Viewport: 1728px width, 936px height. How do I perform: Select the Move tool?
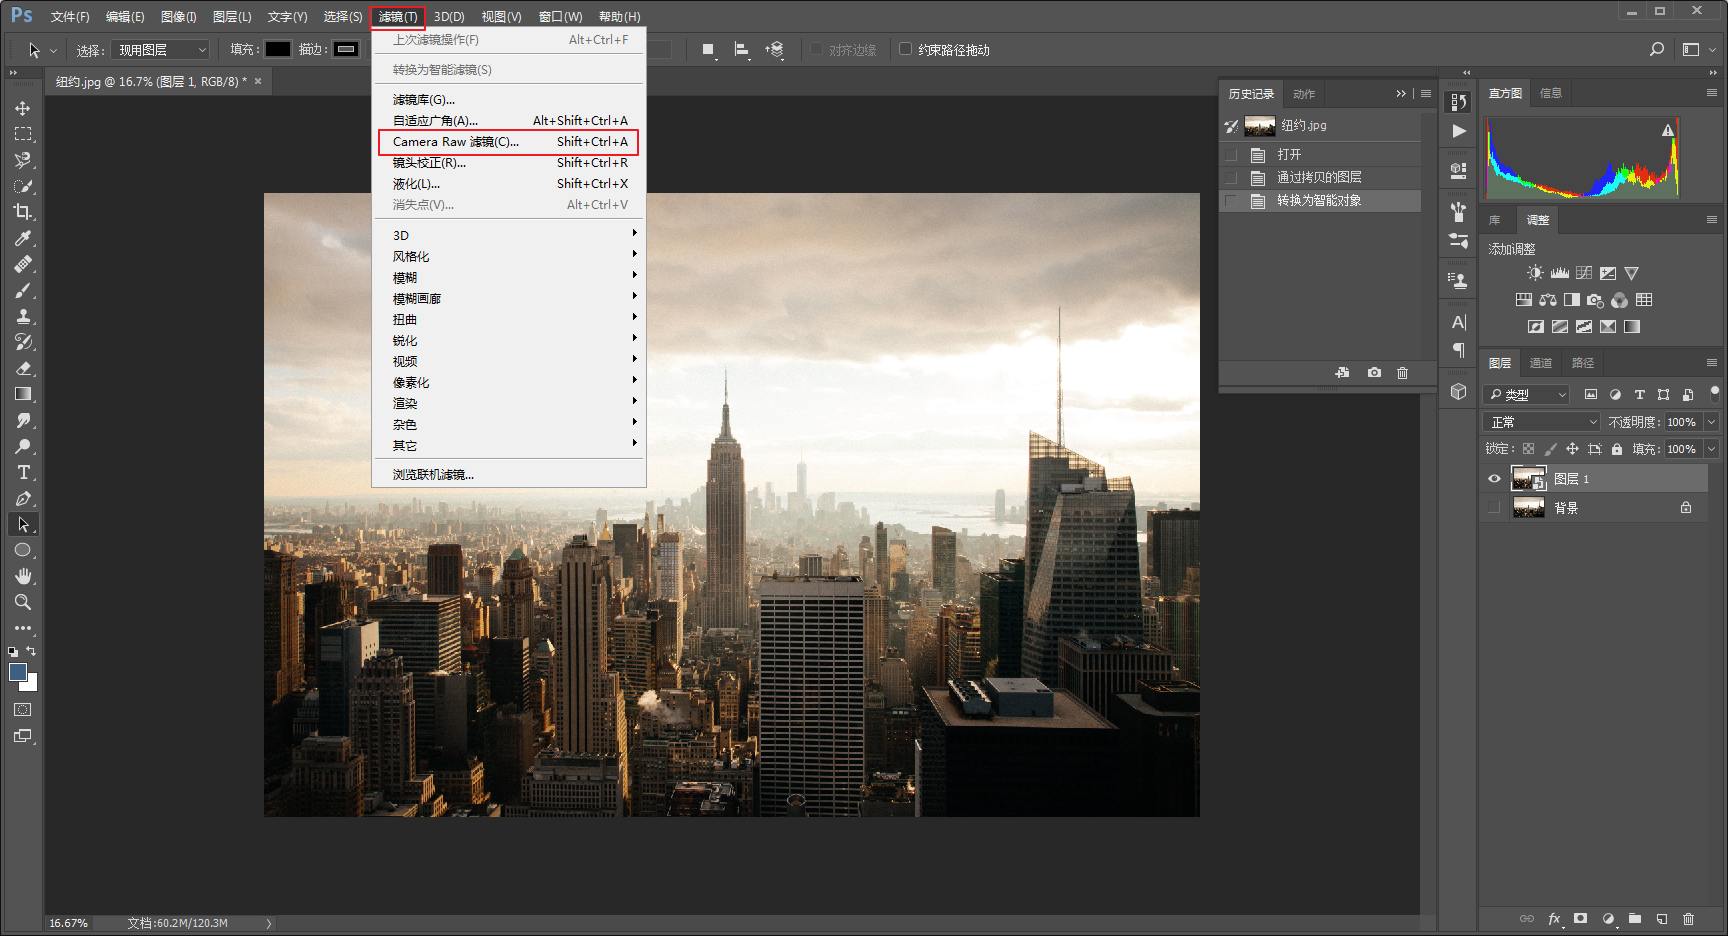[x=22, y=108]
